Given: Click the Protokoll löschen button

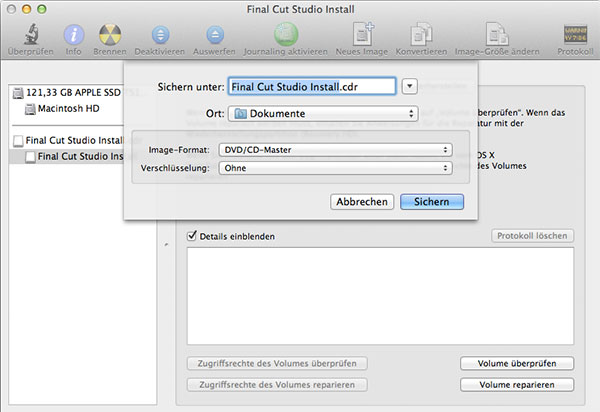Looking at the screenshot, I should tap(532, 236).
